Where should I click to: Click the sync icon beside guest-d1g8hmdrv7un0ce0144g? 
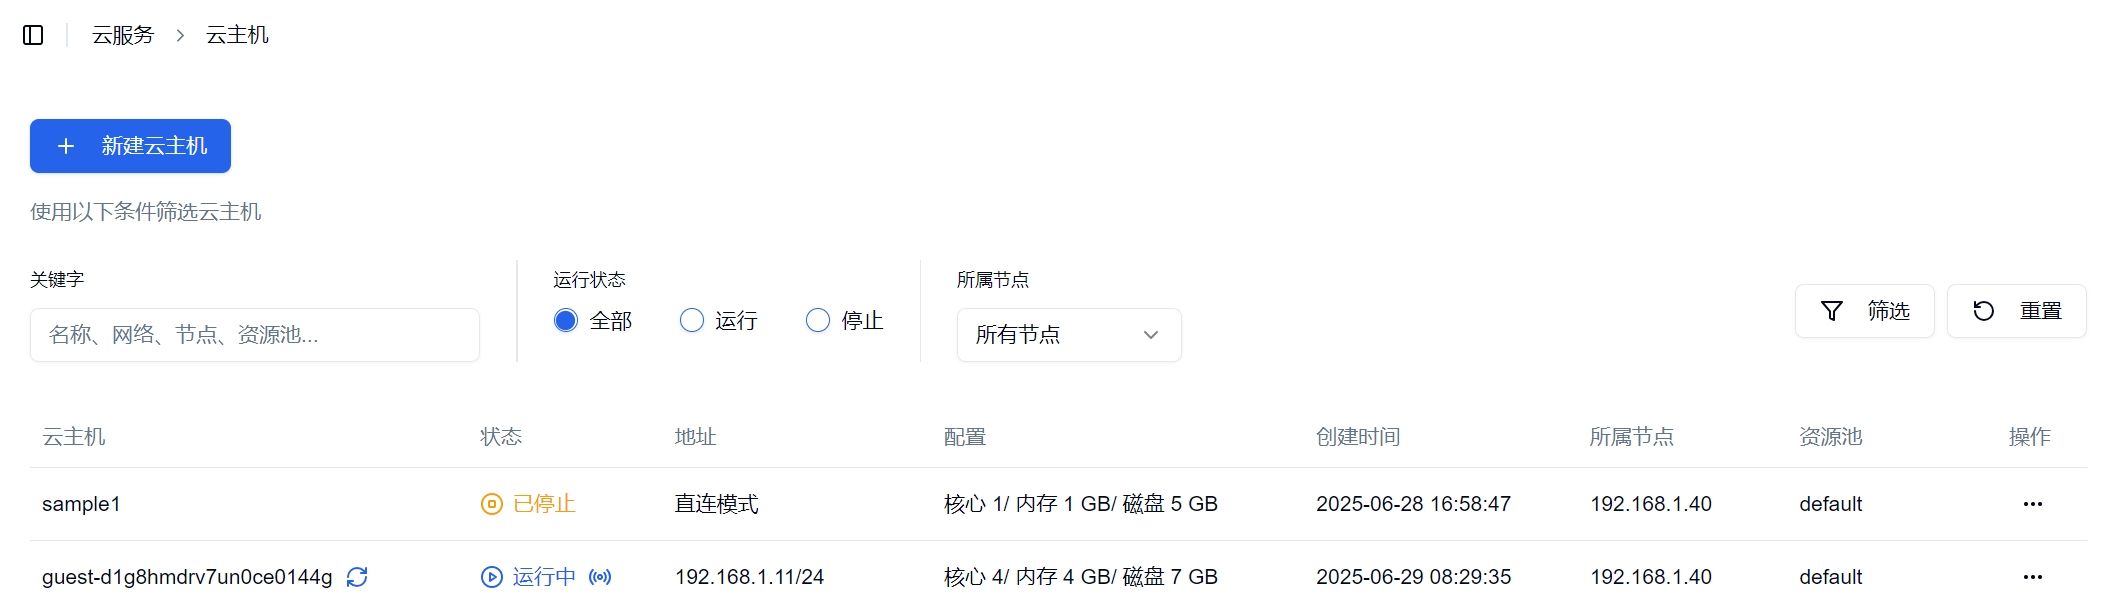[357, 577]
